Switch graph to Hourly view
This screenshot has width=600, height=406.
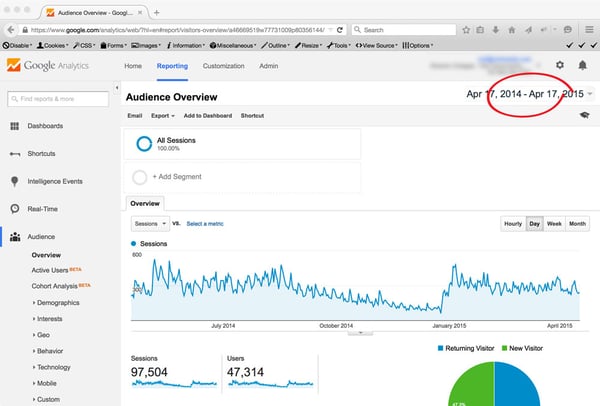[513, 224]
